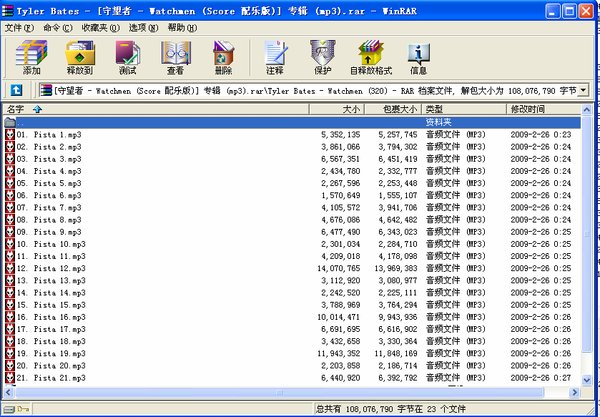Open the 查看 (View) toolbar icon

pos(175,57)
